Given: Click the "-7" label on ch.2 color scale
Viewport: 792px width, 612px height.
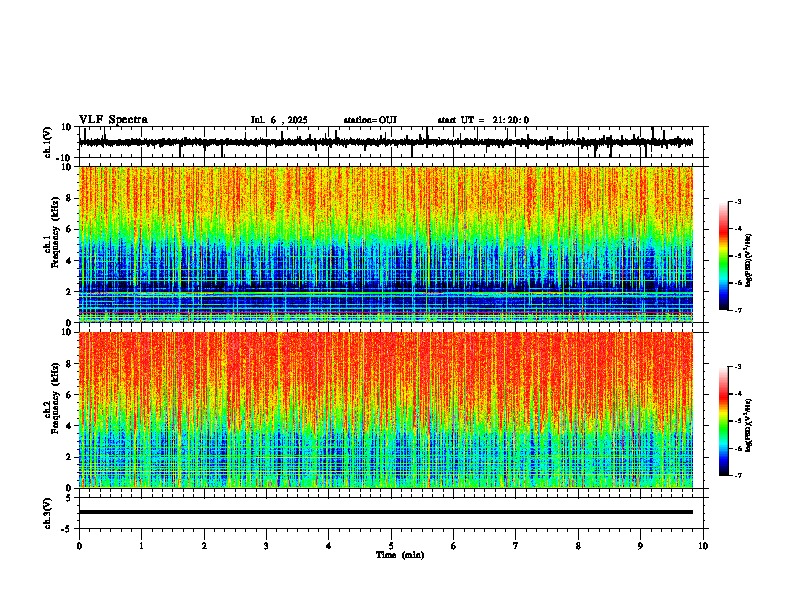Looking at the screenshot, I should [x=737, y=476].
